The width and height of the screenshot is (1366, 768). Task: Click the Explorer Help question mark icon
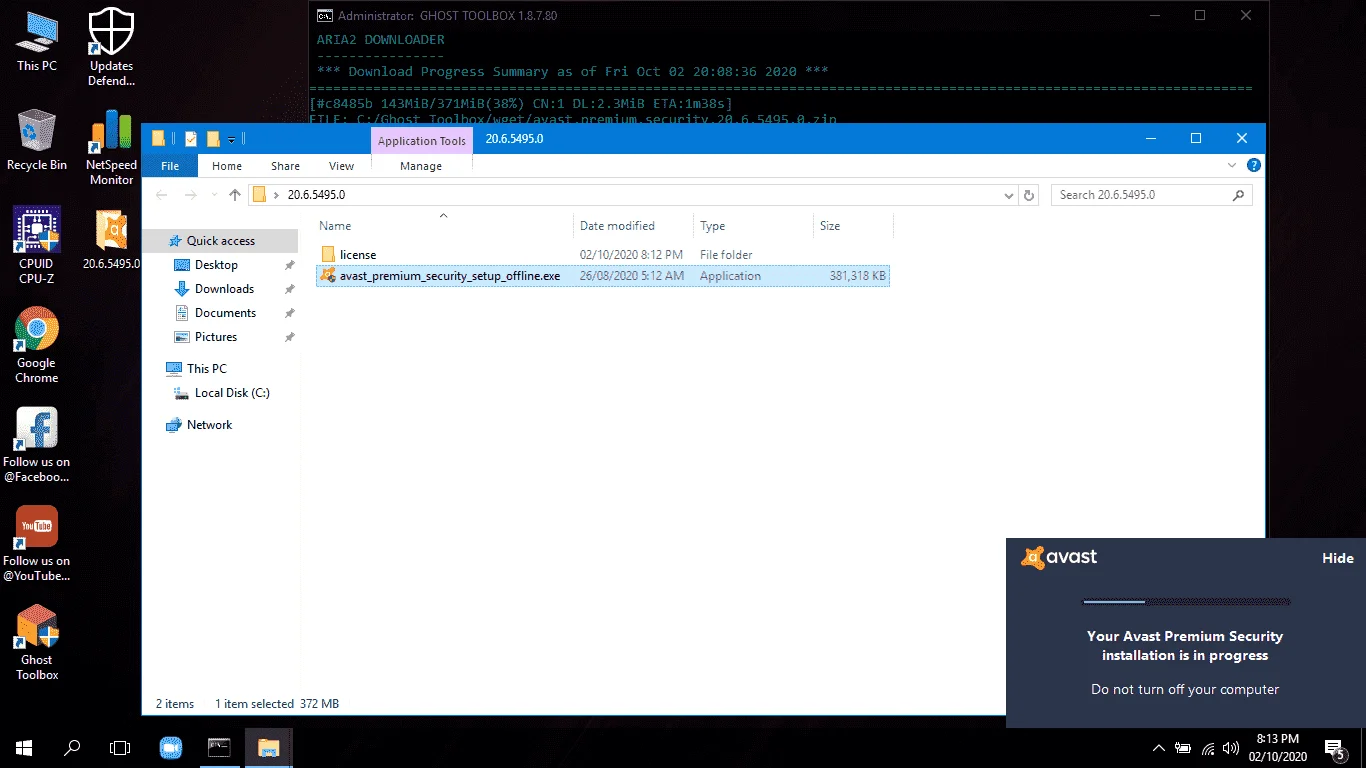(1254, 165)
